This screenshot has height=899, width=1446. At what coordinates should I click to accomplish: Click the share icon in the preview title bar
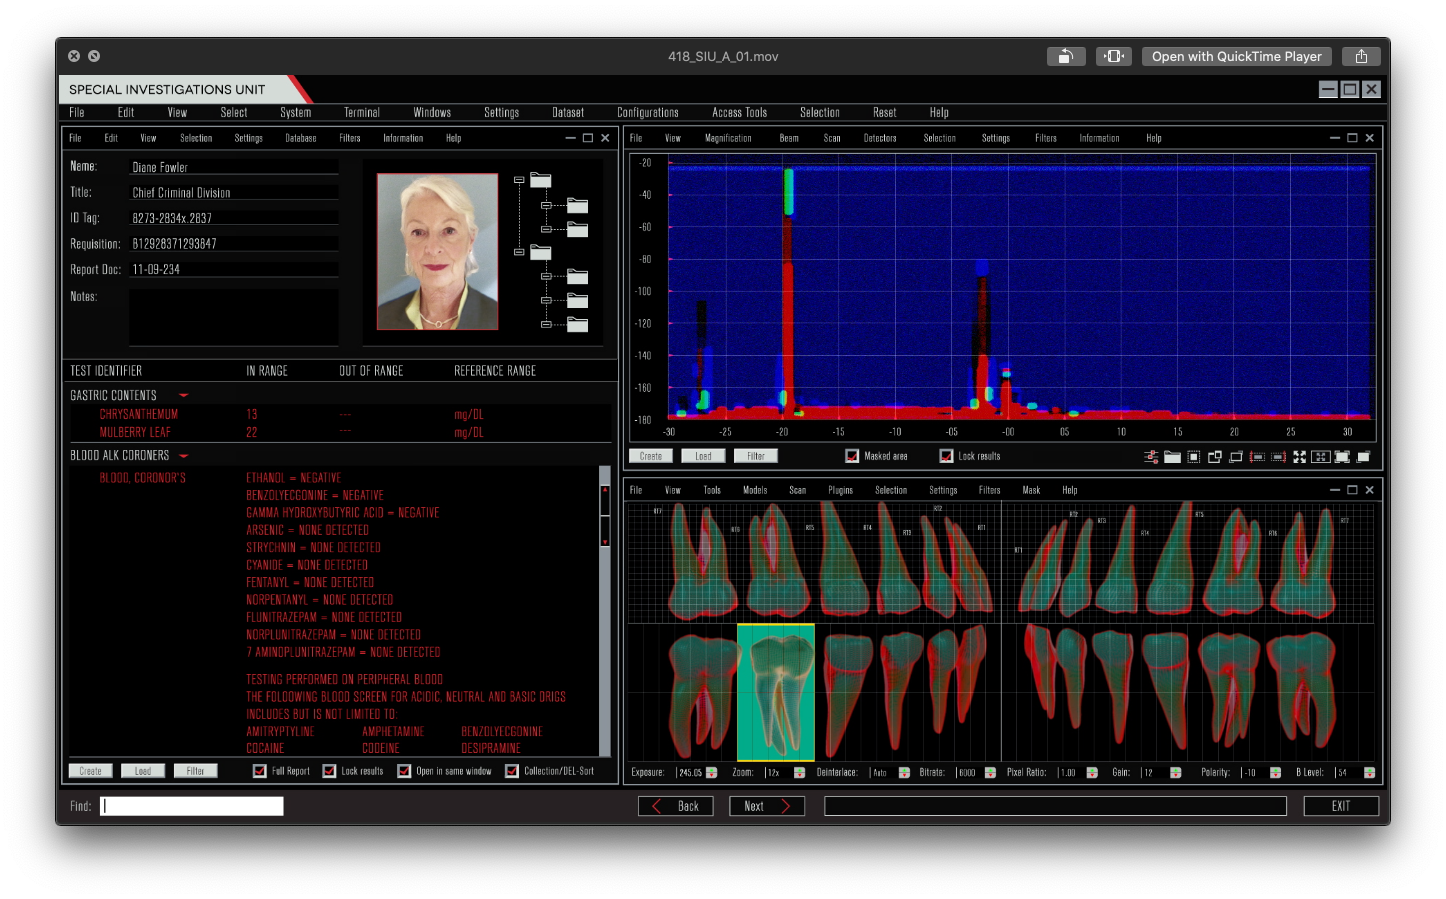point(1361,56)
